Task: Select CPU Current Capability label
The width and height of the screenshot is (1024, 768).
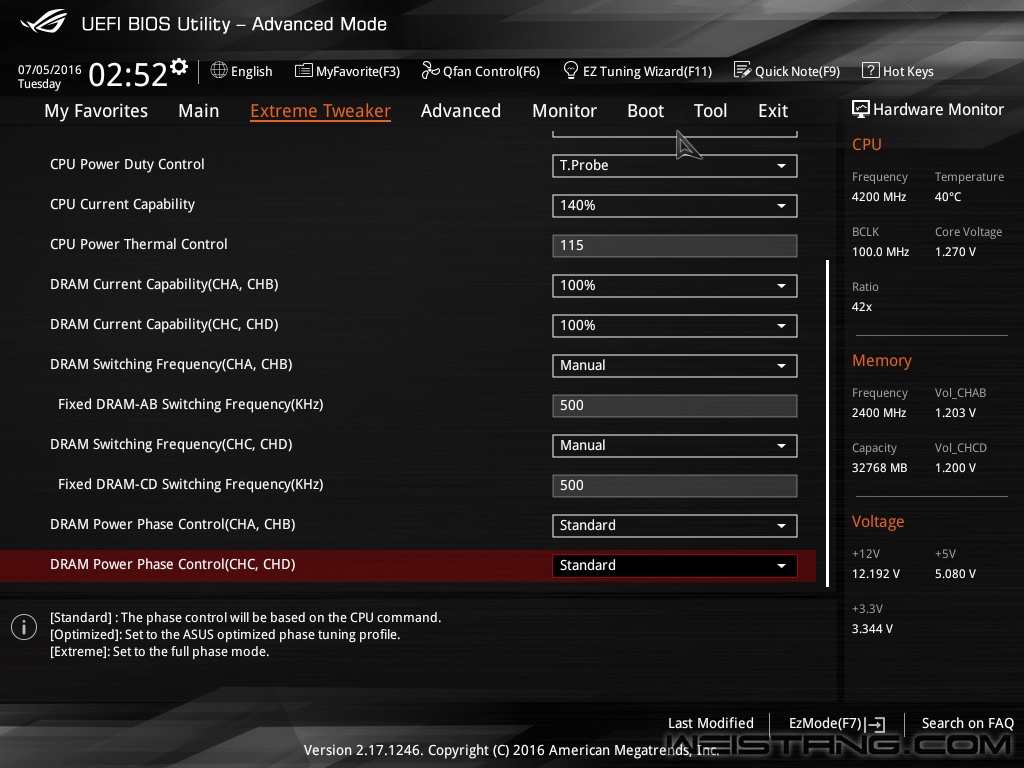Action: pyautogui.click(x=122, y=204)
